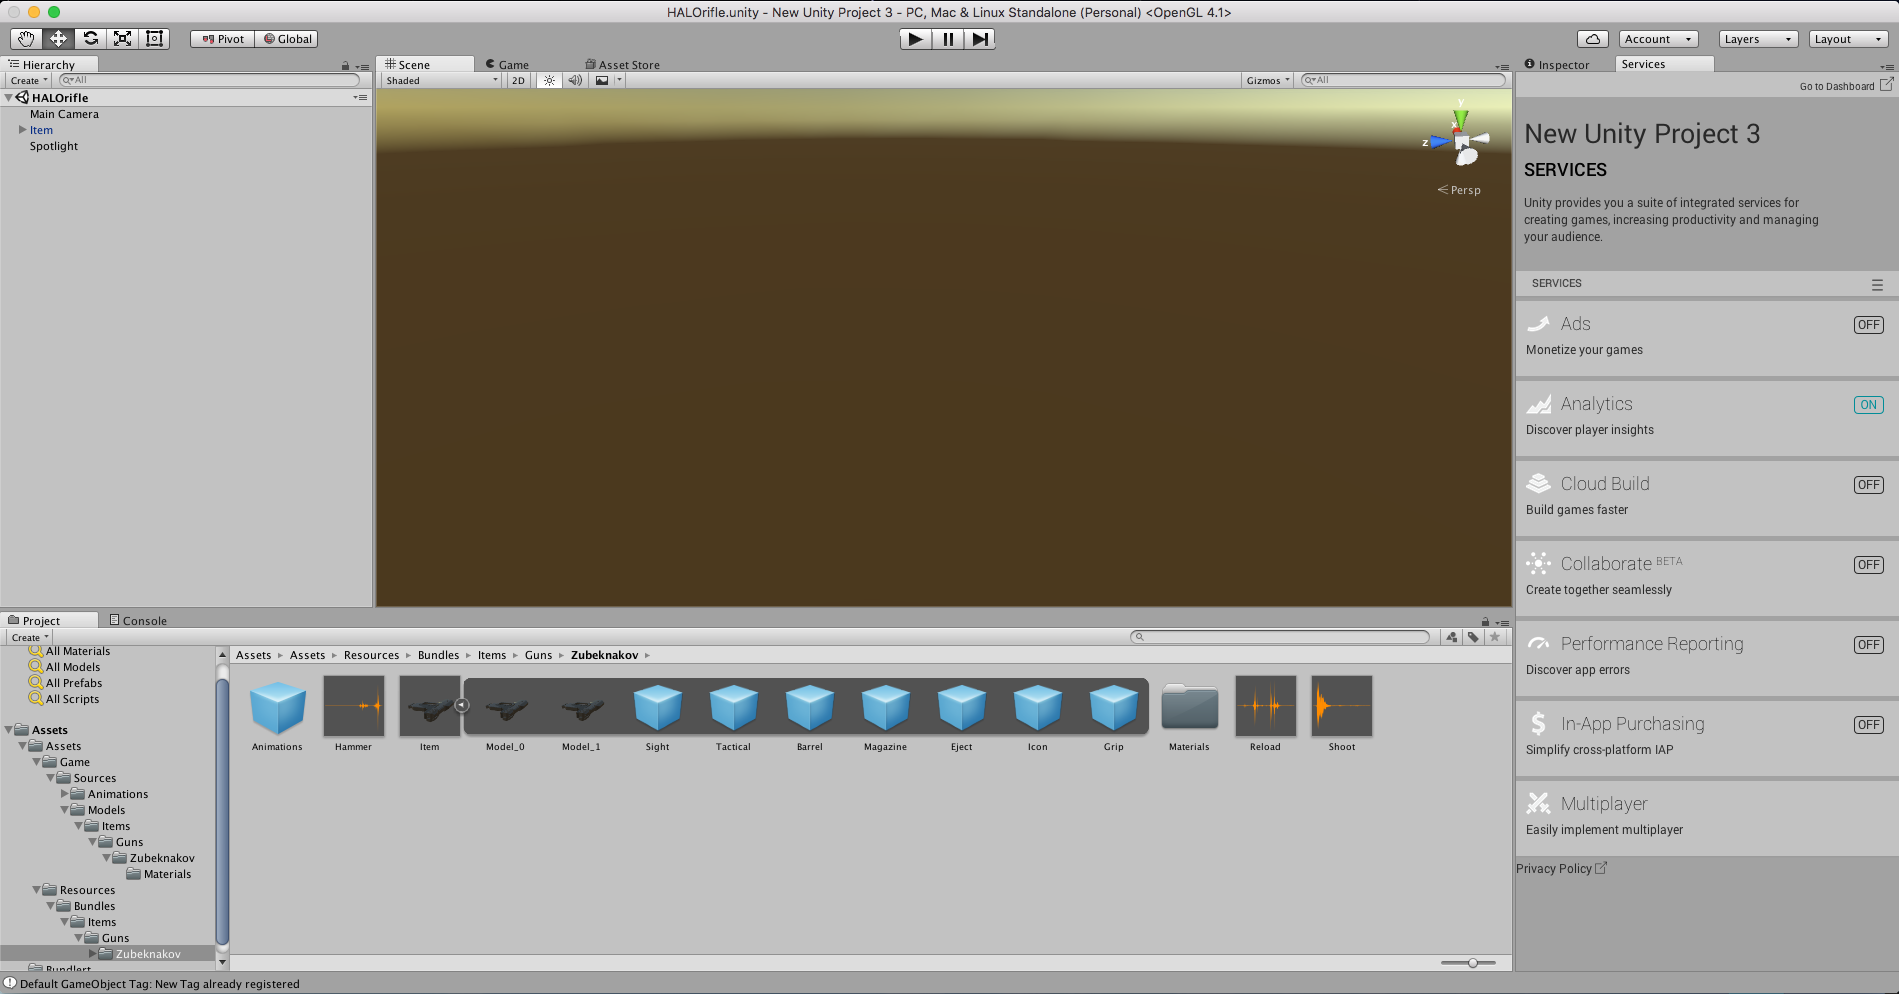Toggle the Performance Reporting switch
Image resolution: width=1899 pixels, height=994 pixels.
(1868, 645)
